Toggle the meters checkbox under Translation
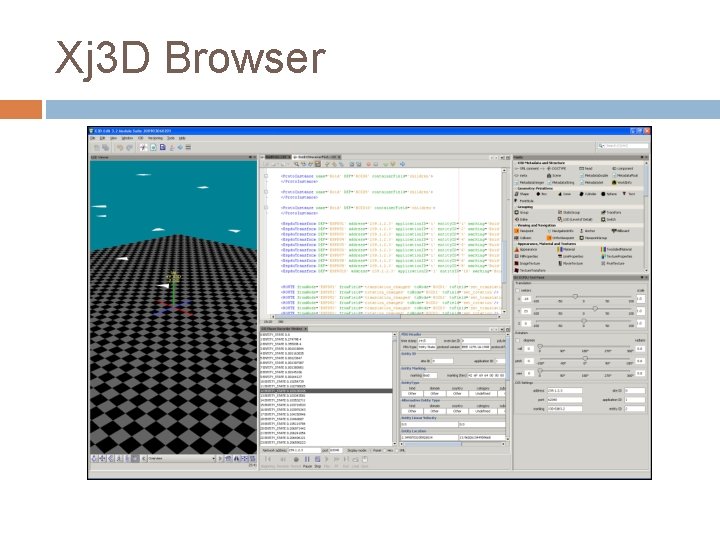Image resolution: width=720 pixels, height=540 pixels. click(518, 290)
